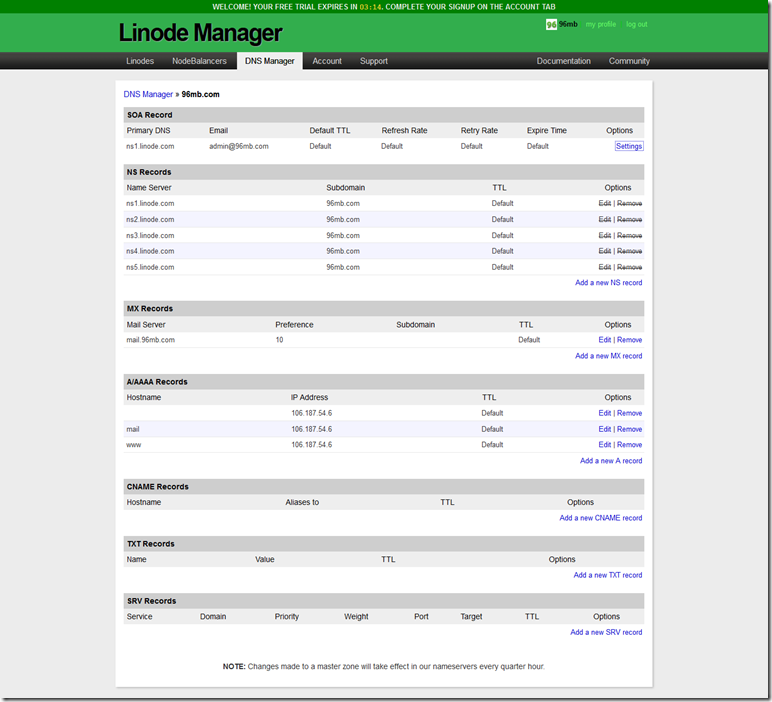Visit the Community menu link
The image size is (772, 702).
click(629, 61)
